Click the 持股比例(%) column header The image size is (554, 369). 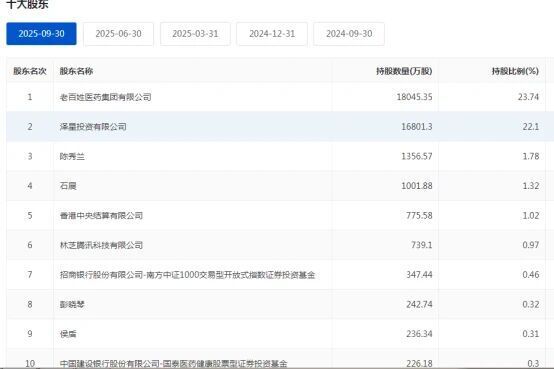click(x=515, y=71)
